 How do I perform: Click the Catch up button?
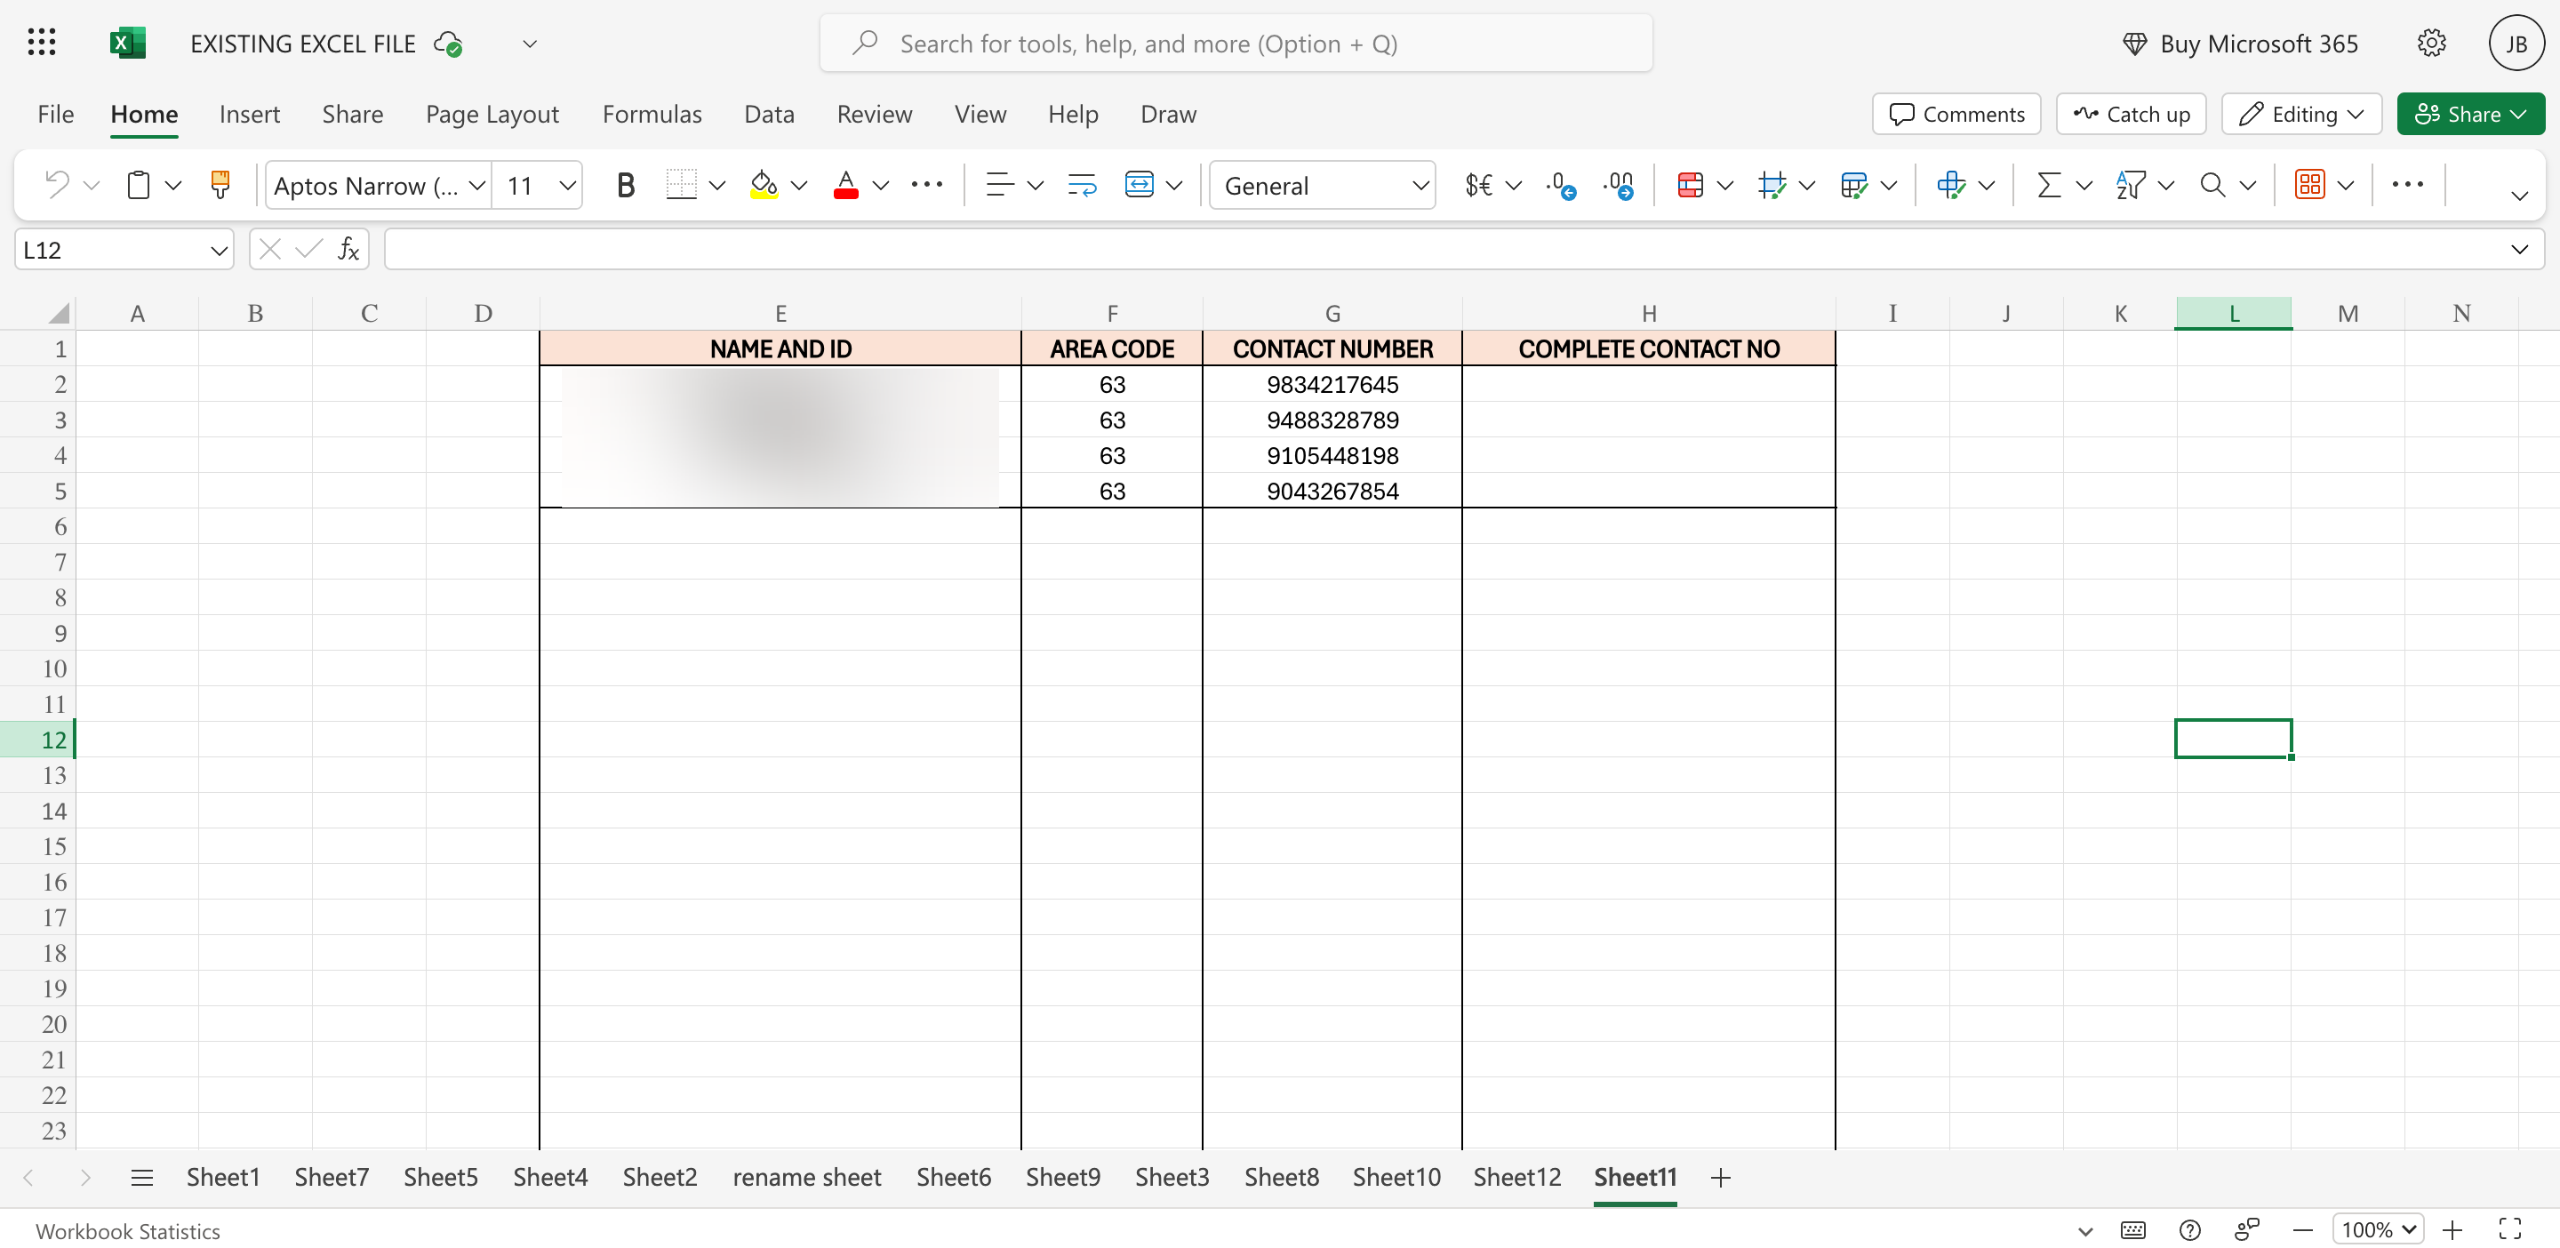(2131, 114)
